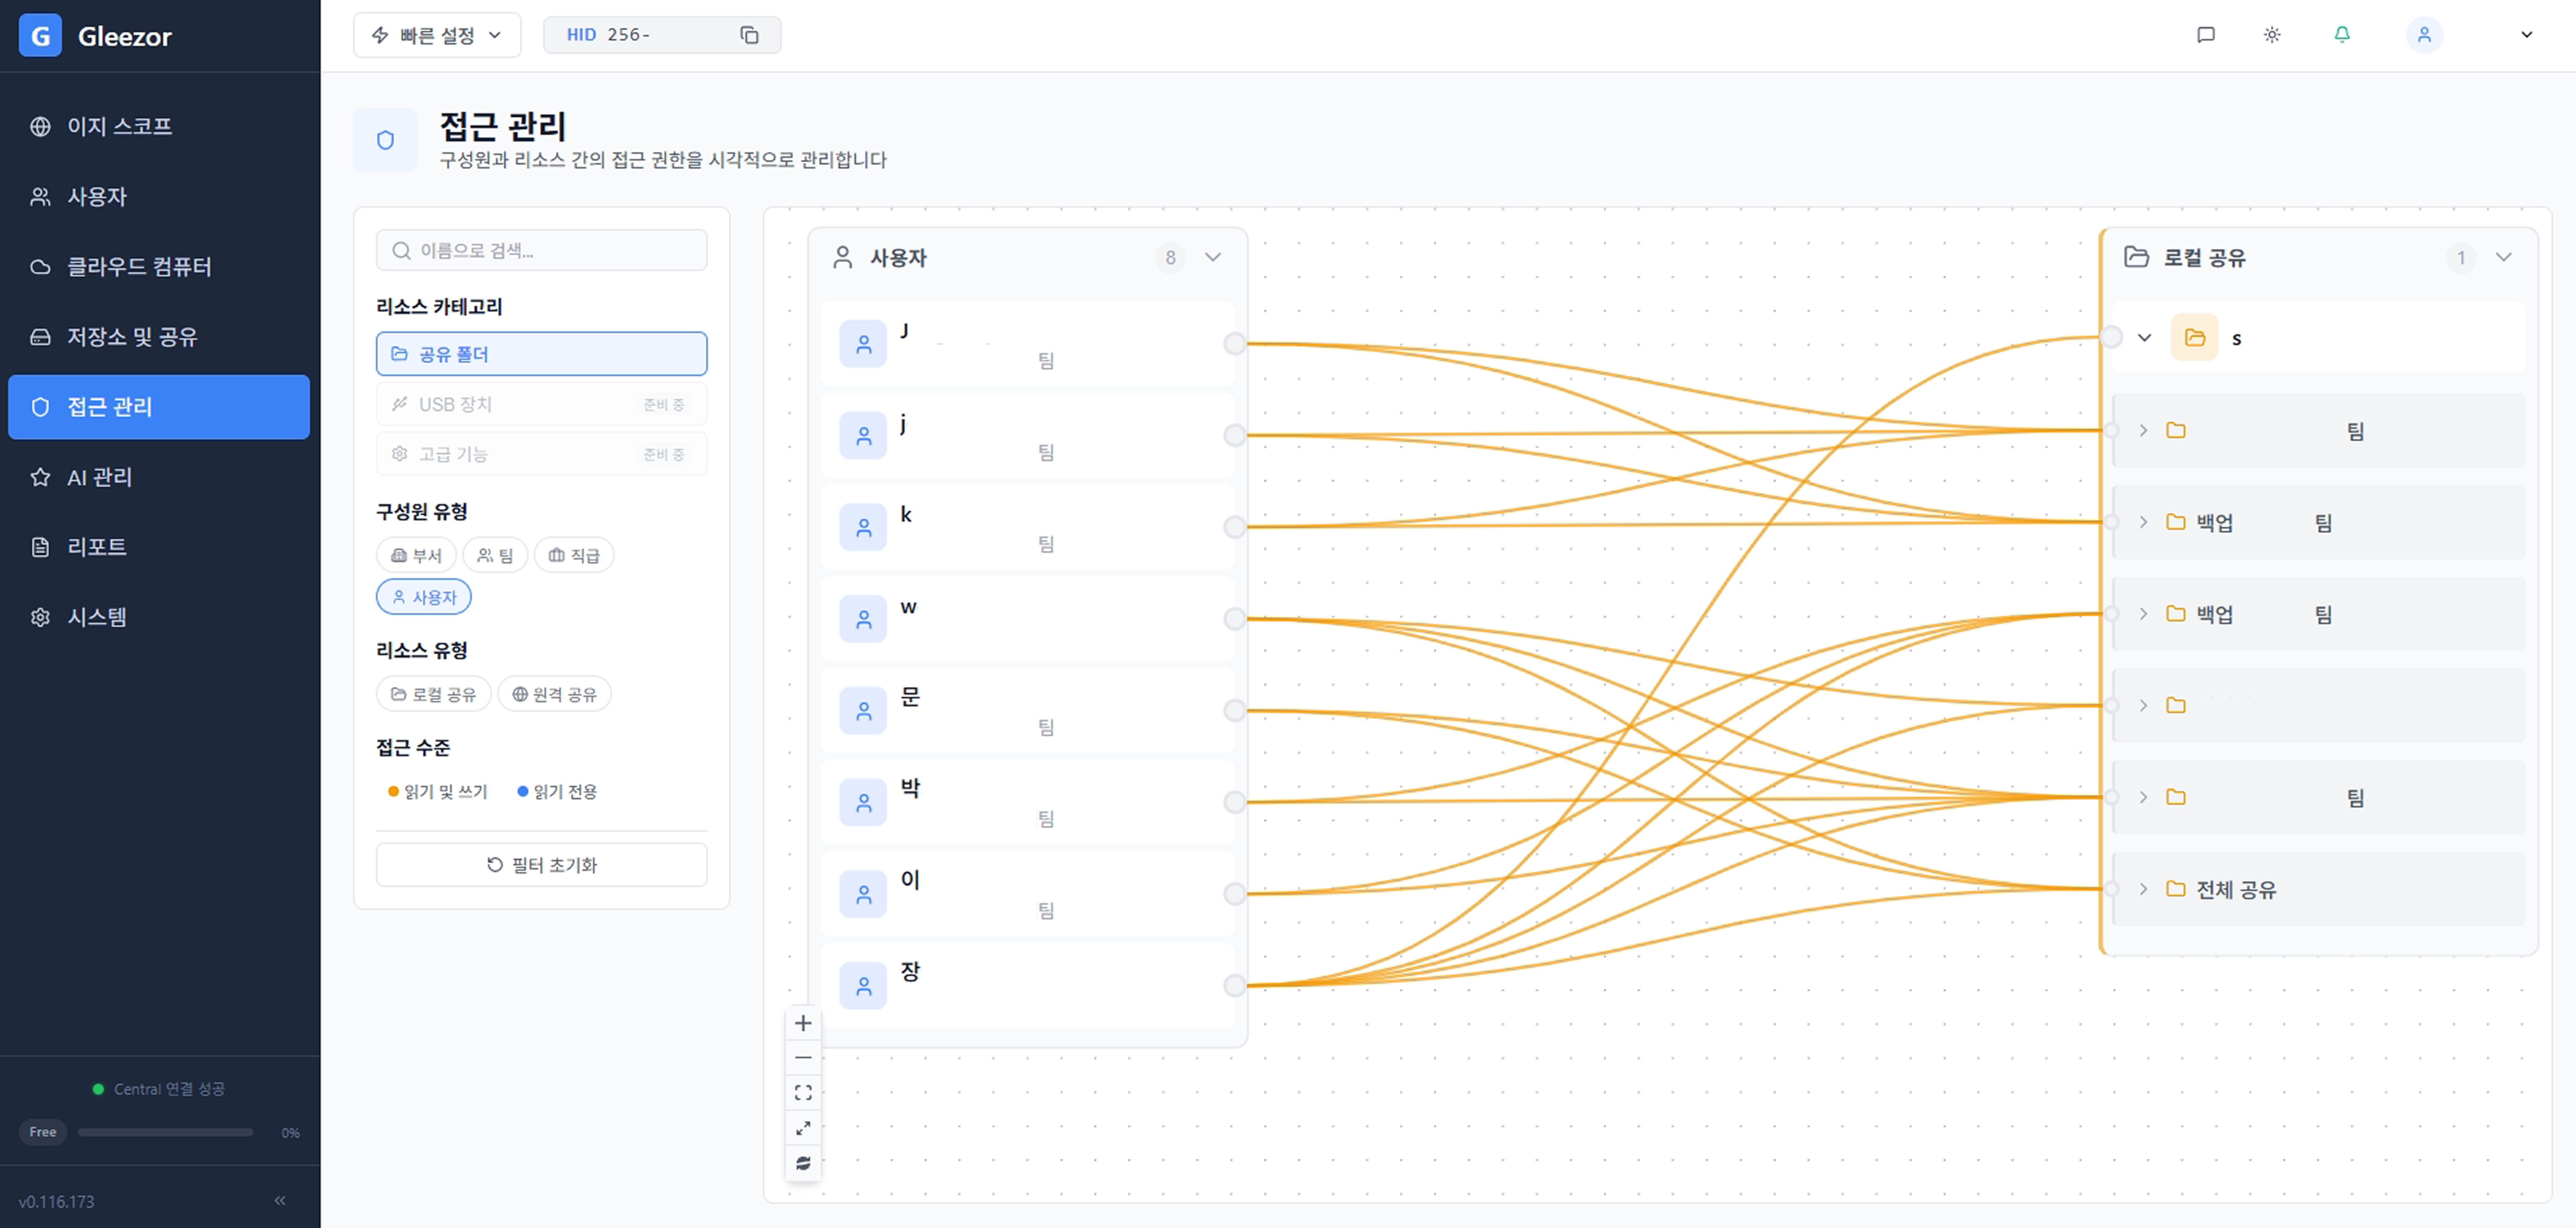
Task: Open 리포트 in the sidebar
Action: point(159,547)
